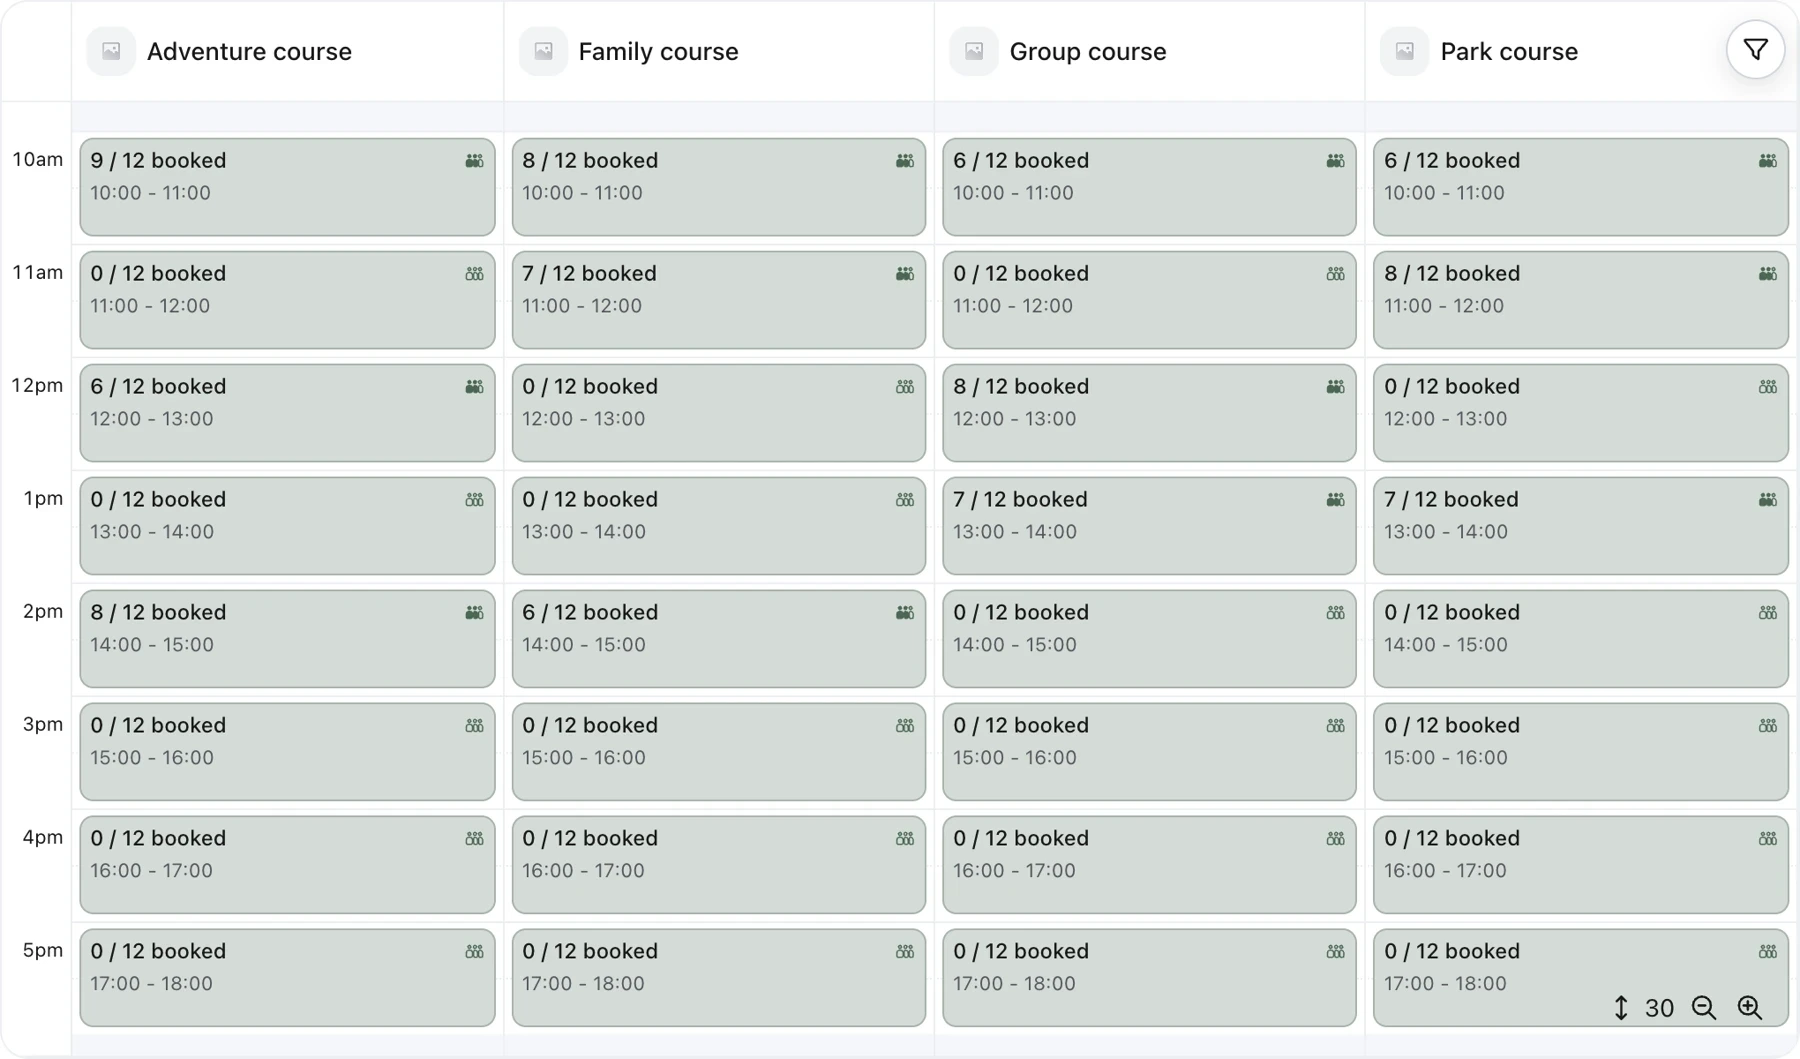Click people icon on Family 15:00 slot

point(905,726)
